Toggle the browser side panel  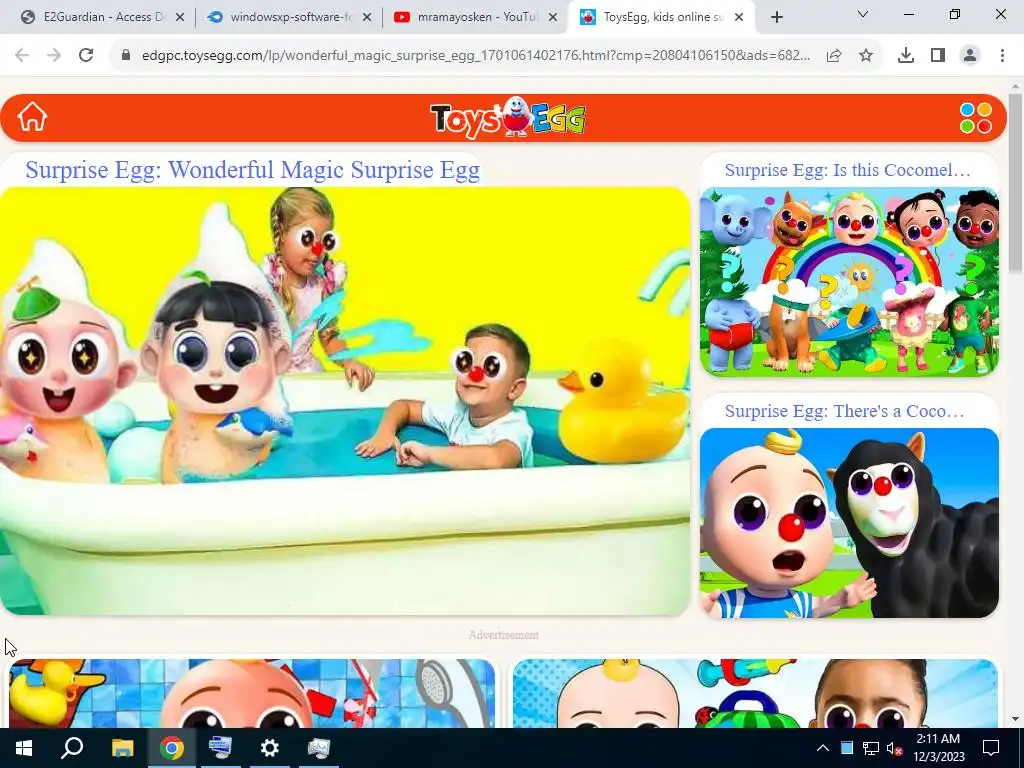(x=938, y=56)
